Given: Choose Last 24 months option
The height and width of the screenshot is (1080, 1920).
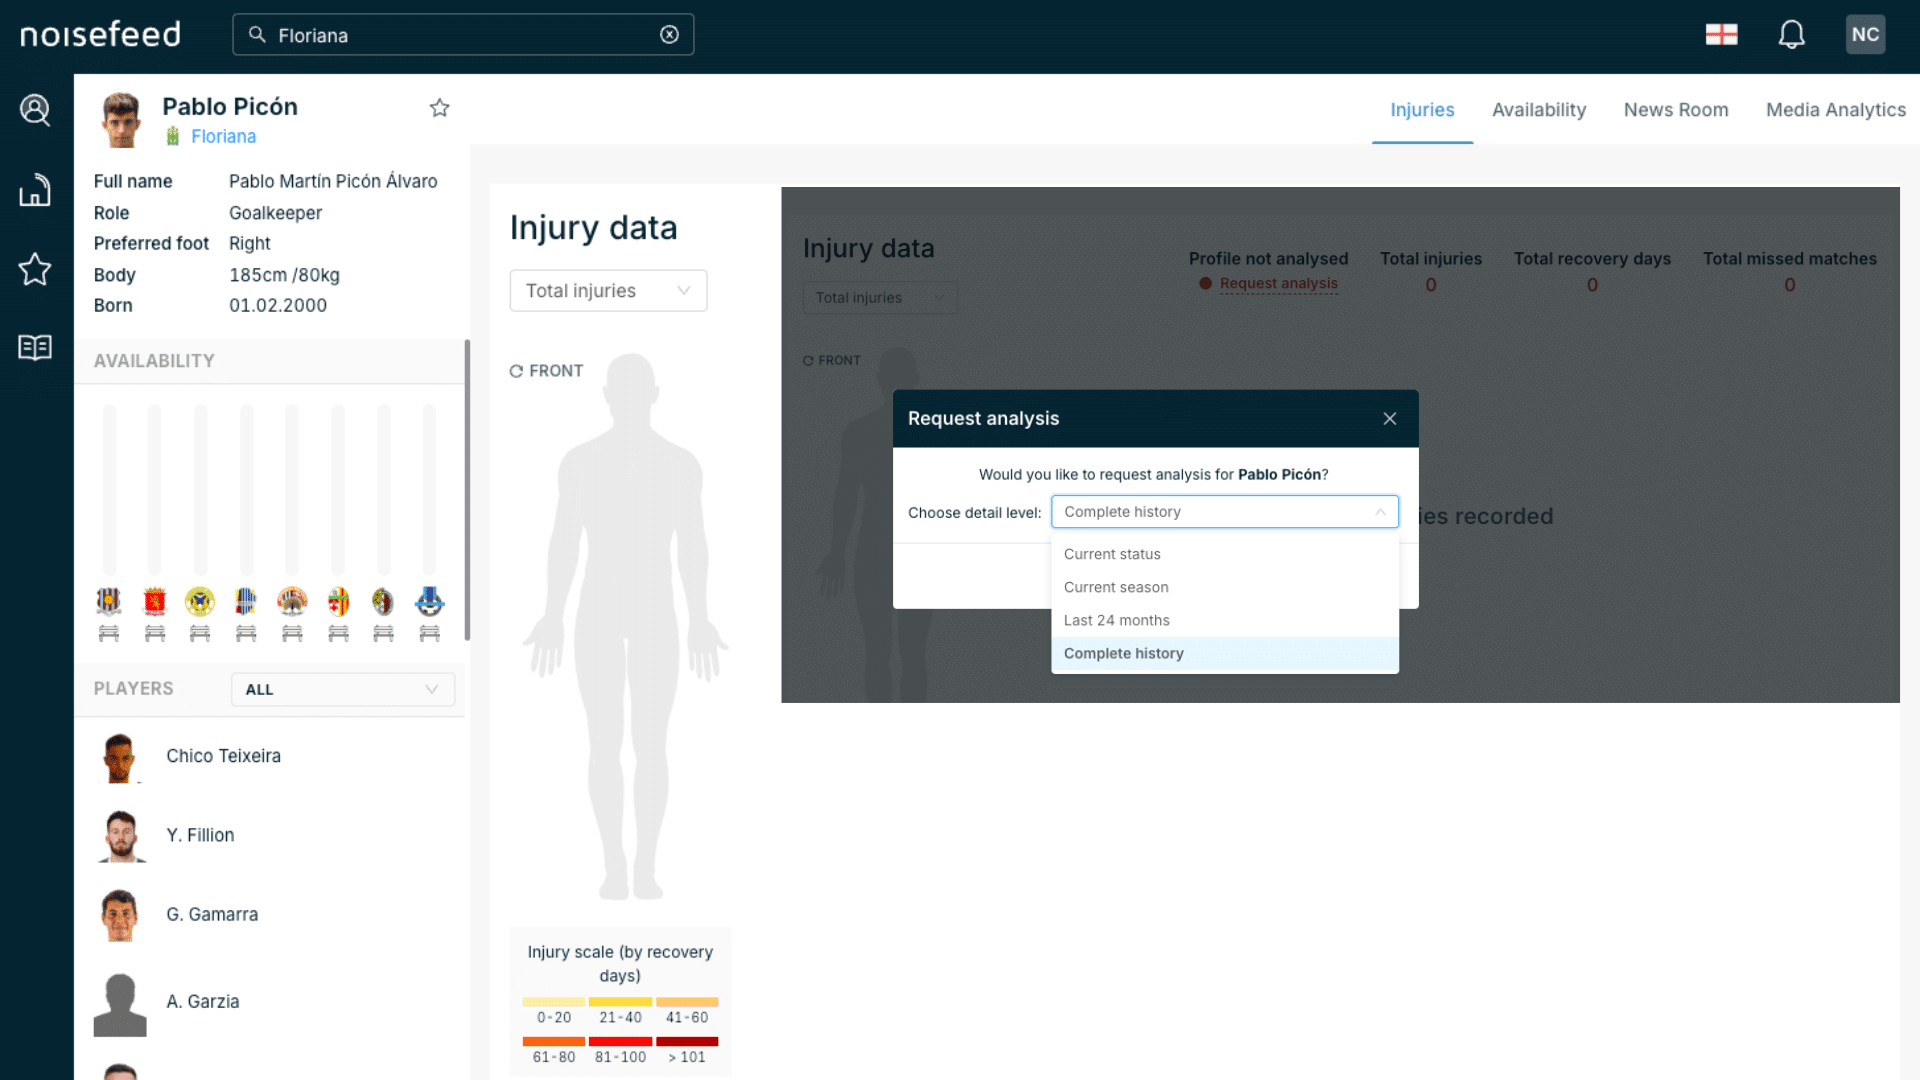Looking at the screenshot, I should click(x=1116, y=620).
